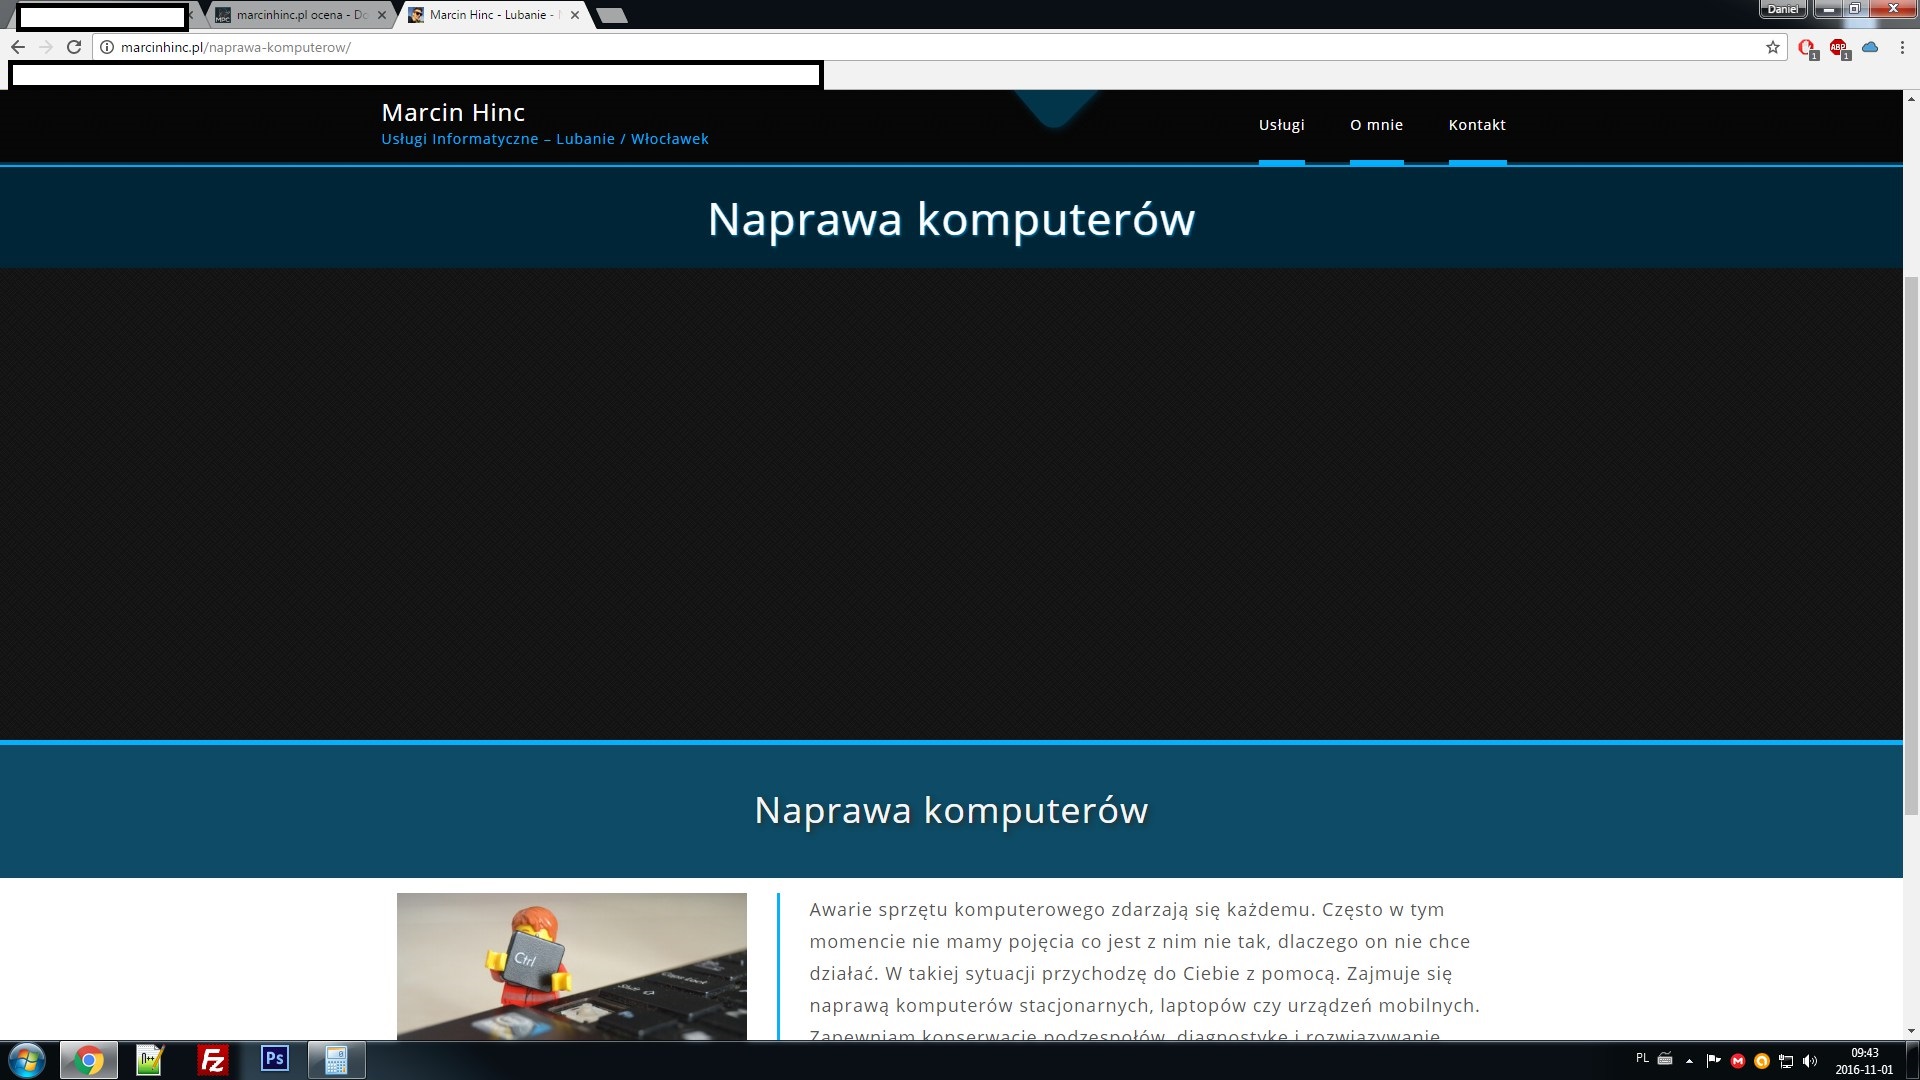
Task: Click the Usługi Informatyczne tagline
Action: (x=545, y=139)
